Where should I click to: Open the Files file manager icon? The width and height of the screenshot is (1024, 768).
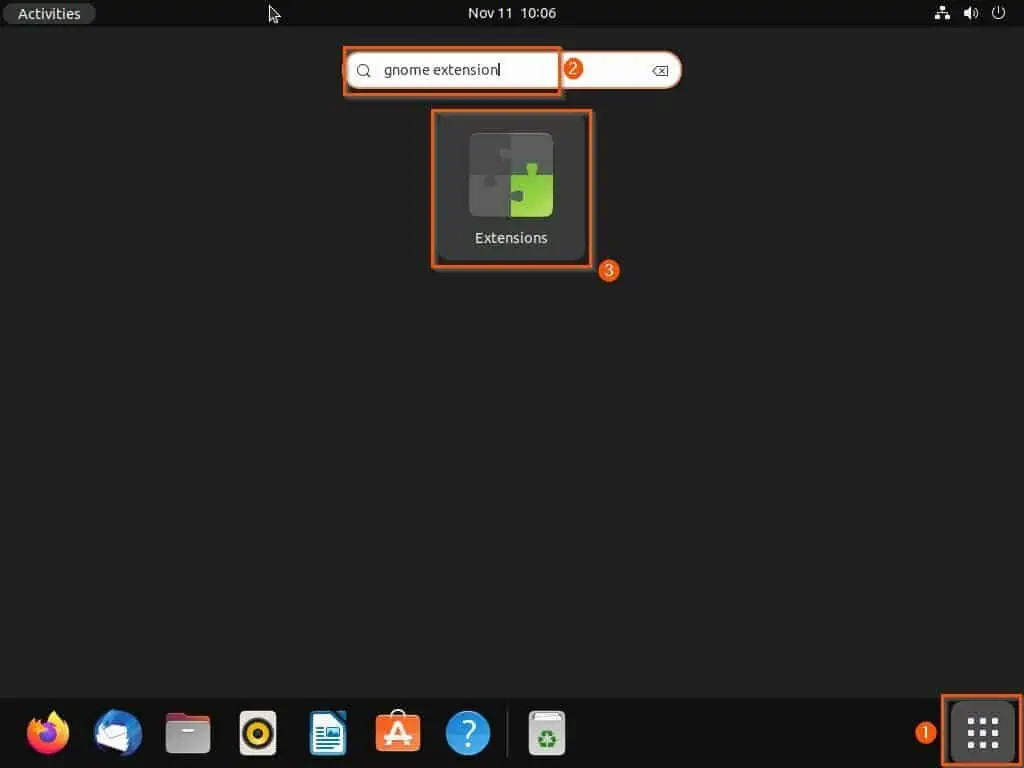pyautogui.click(x=187, y=731)
